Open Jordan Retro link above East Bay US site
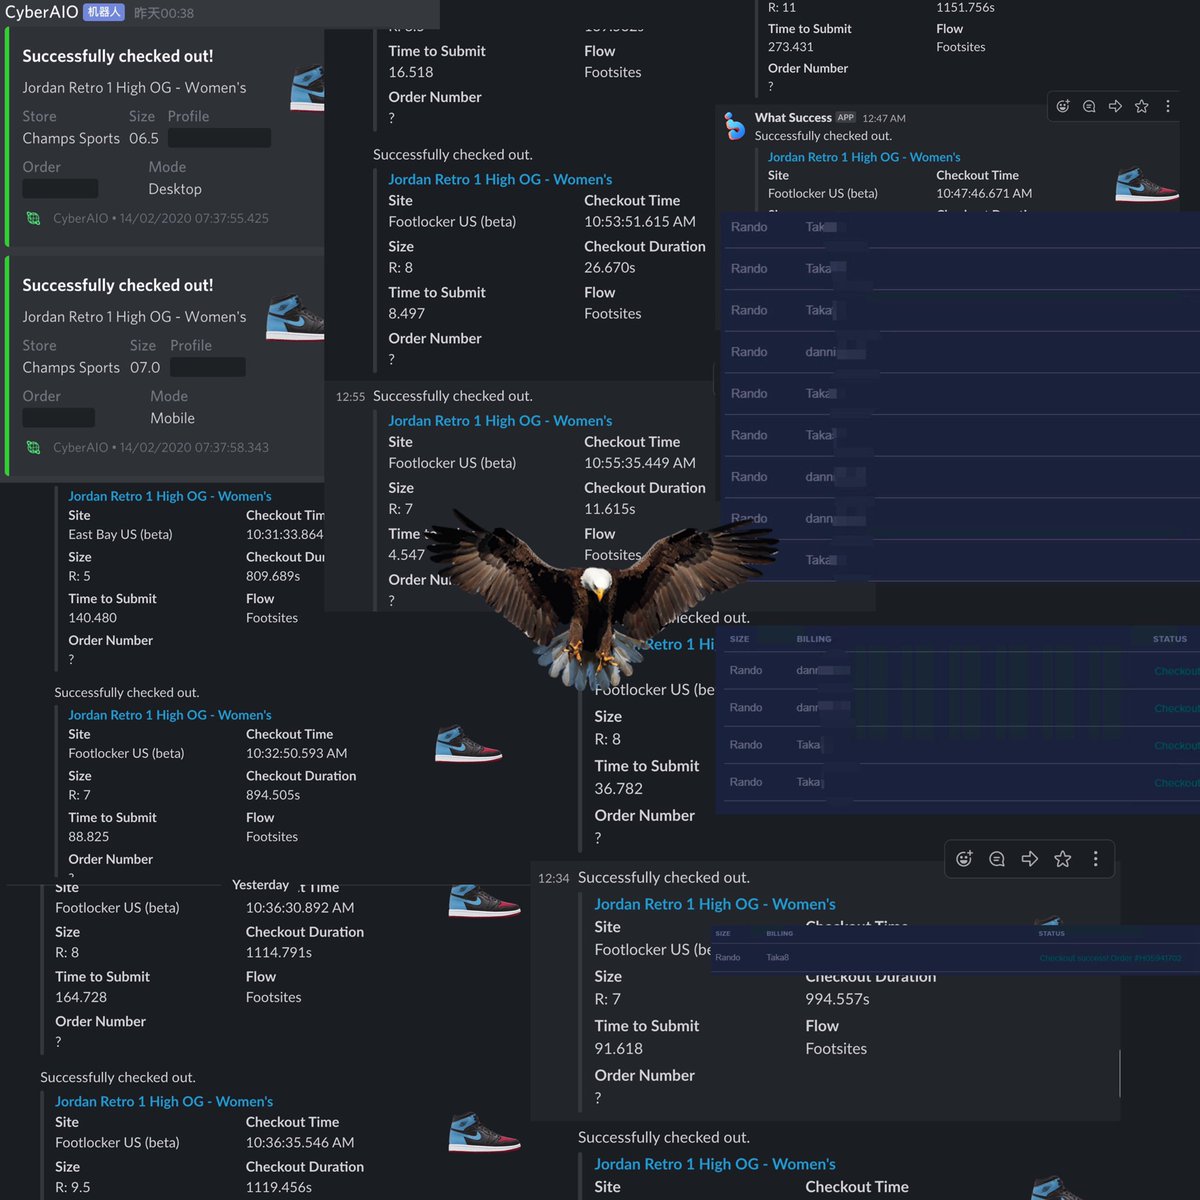This screenshot has height=1200, width=1200. 170,496
